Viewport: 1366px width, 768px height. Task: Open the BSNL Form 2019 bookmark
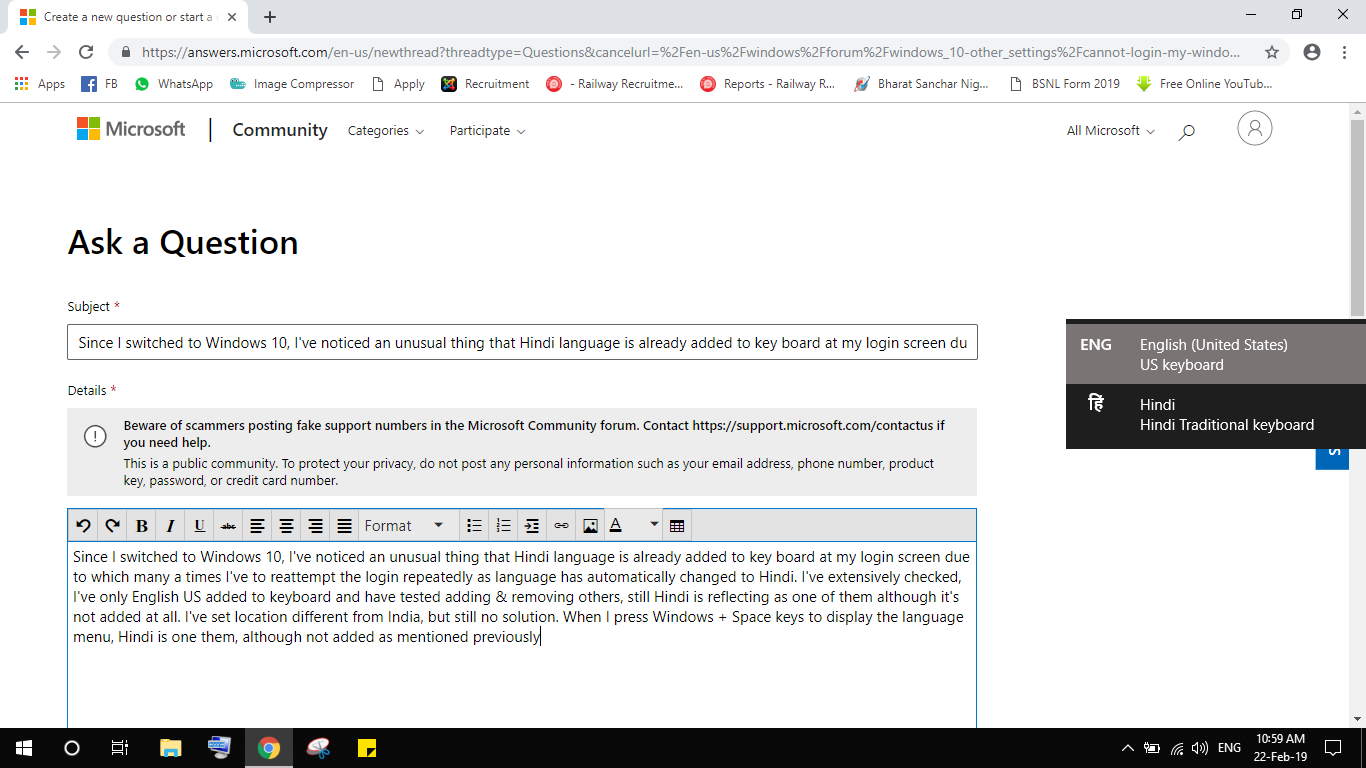(x=1065, y=84)
